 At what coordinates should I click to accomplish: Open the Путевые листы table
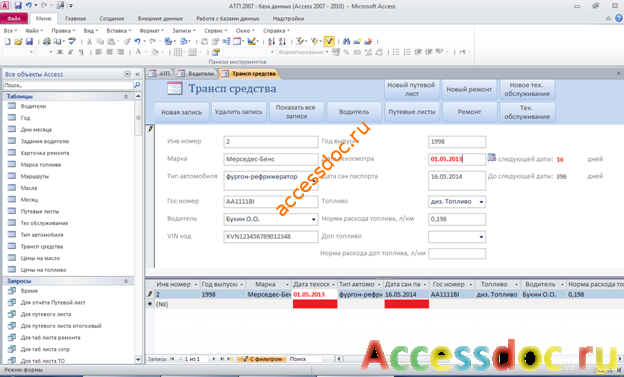(x=40, y=211)
